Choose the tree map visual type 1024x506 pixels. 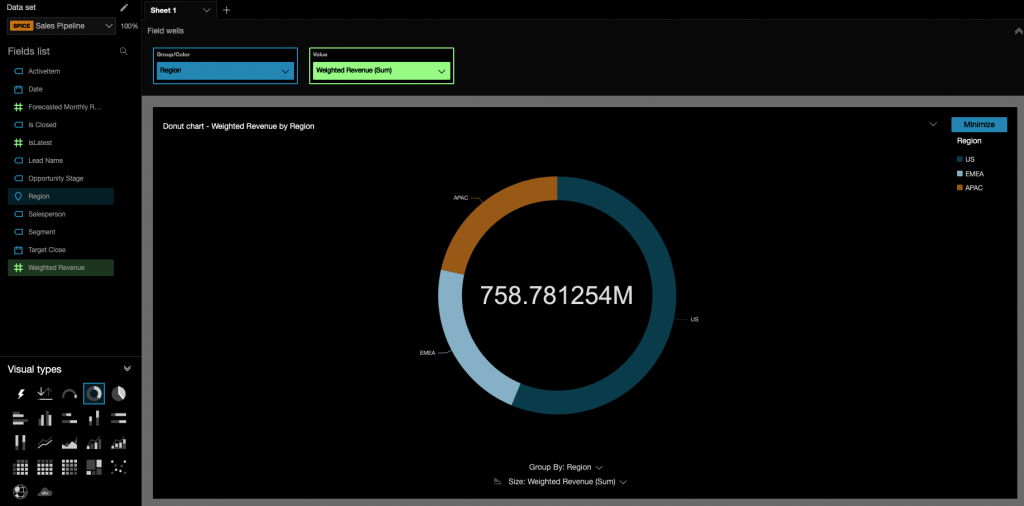click(x=94, y=467)
